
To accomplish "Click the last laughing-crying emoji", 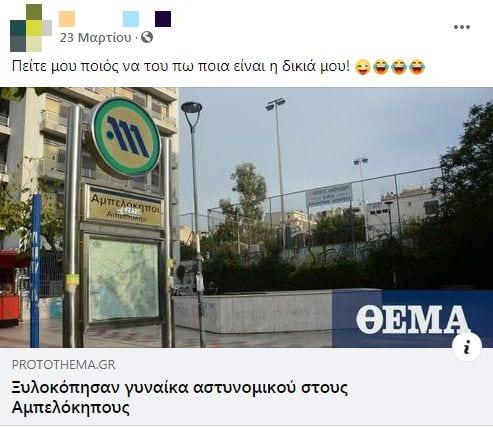I will (417, 67).
